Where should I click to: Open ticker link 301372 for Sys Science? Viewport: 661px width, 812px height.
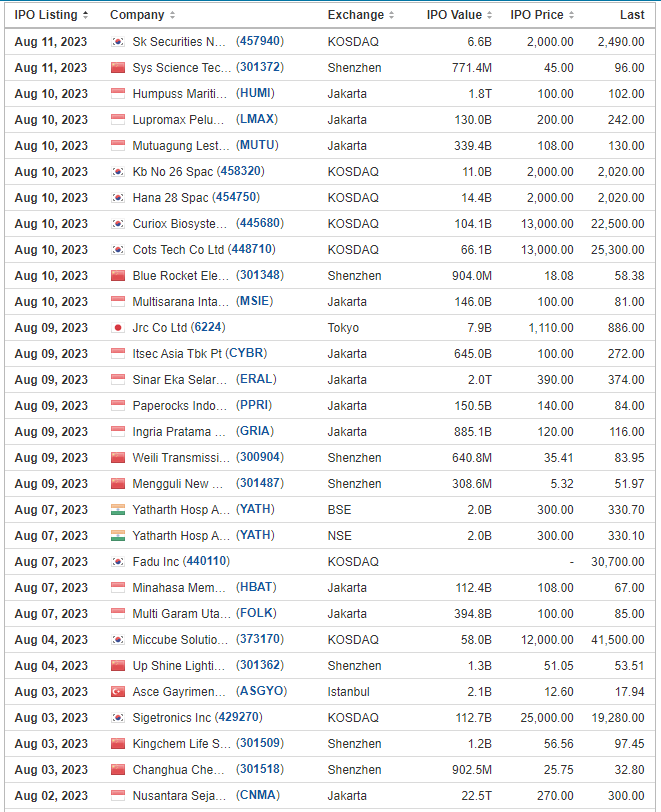click(260, 67)
